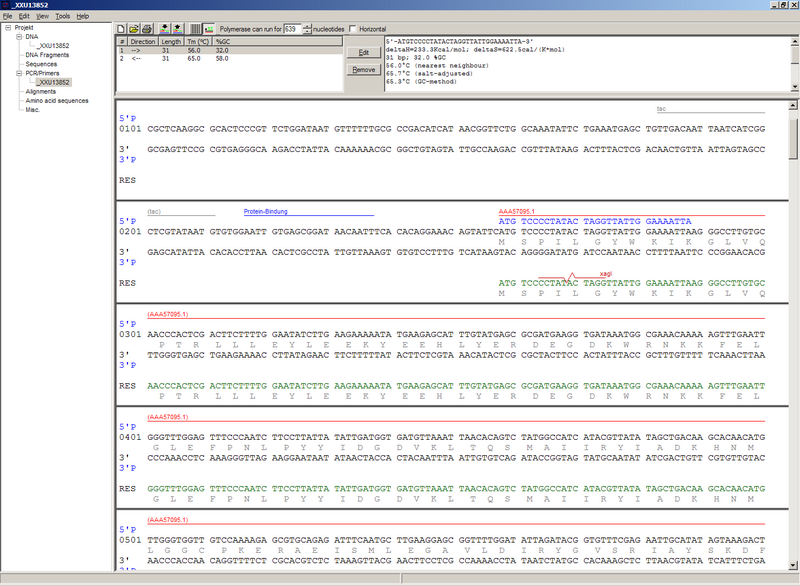Click the sequence view vertical scrollbar thumb
Screen dimensions: 800x586
793,139
